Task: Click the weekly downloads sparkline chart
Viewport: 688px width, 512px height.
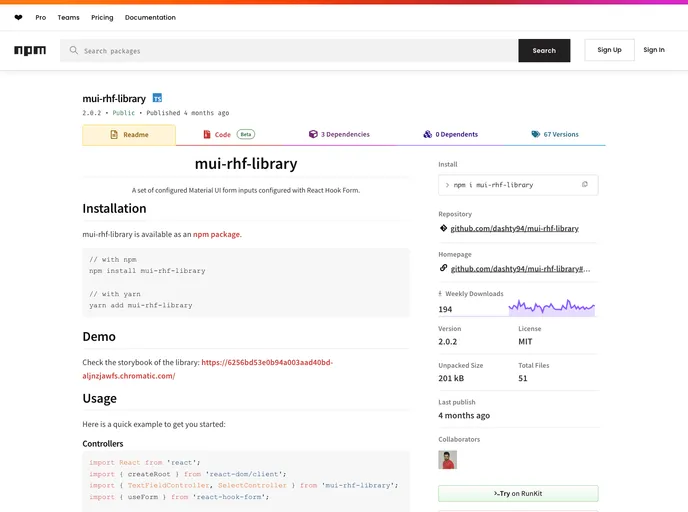Action: pyautogui.click(x=552, y=307)
